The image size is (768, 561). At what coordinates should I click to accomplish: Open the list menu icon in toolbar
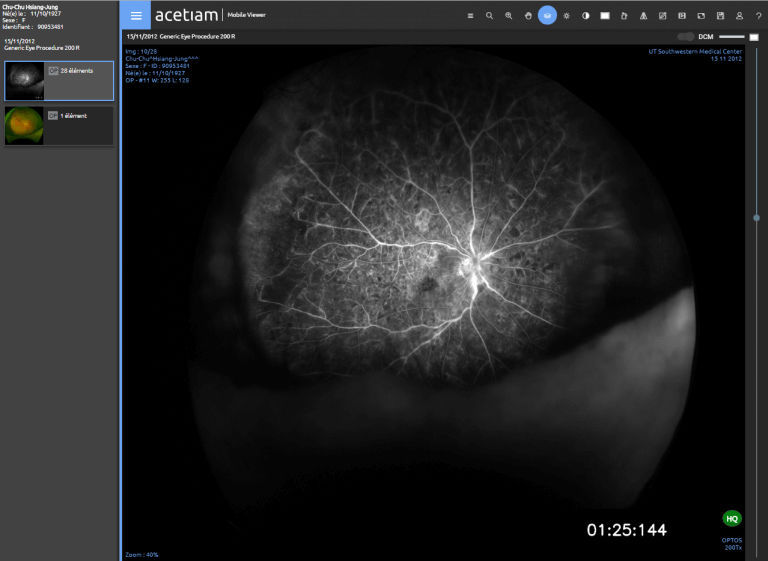470,16
